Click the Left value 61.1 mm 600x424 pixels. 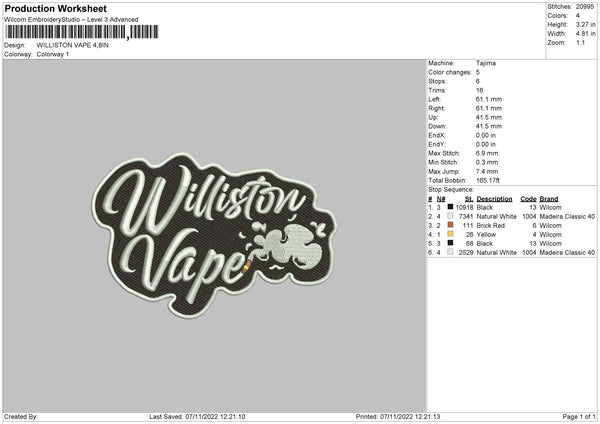tap(489, 99)
